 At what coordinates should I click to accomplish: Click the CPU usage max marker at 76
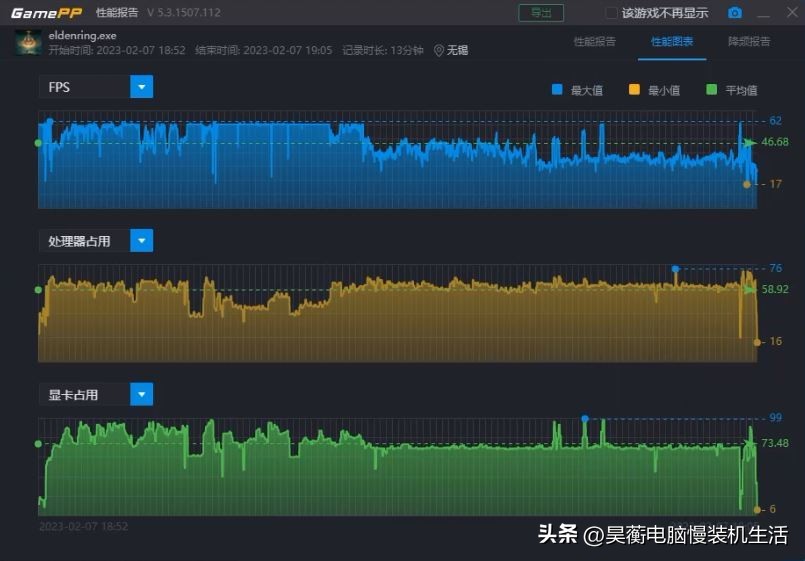pyautogui.click(x=676, y=269)
